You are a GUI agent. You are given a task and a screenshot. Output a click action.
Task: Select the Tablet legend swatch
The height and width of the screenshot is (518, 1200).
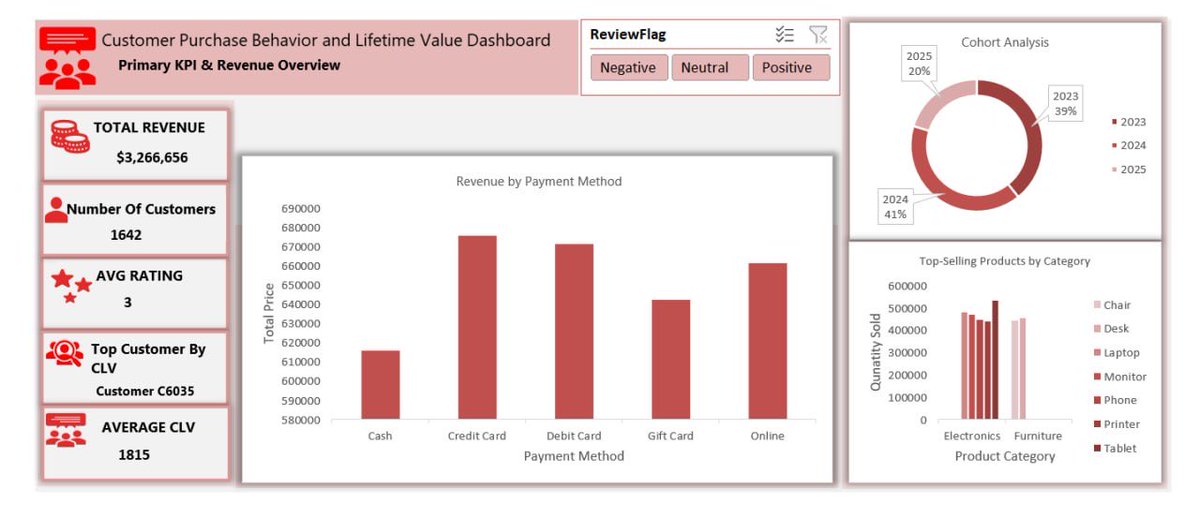(x=1097, y=448)
